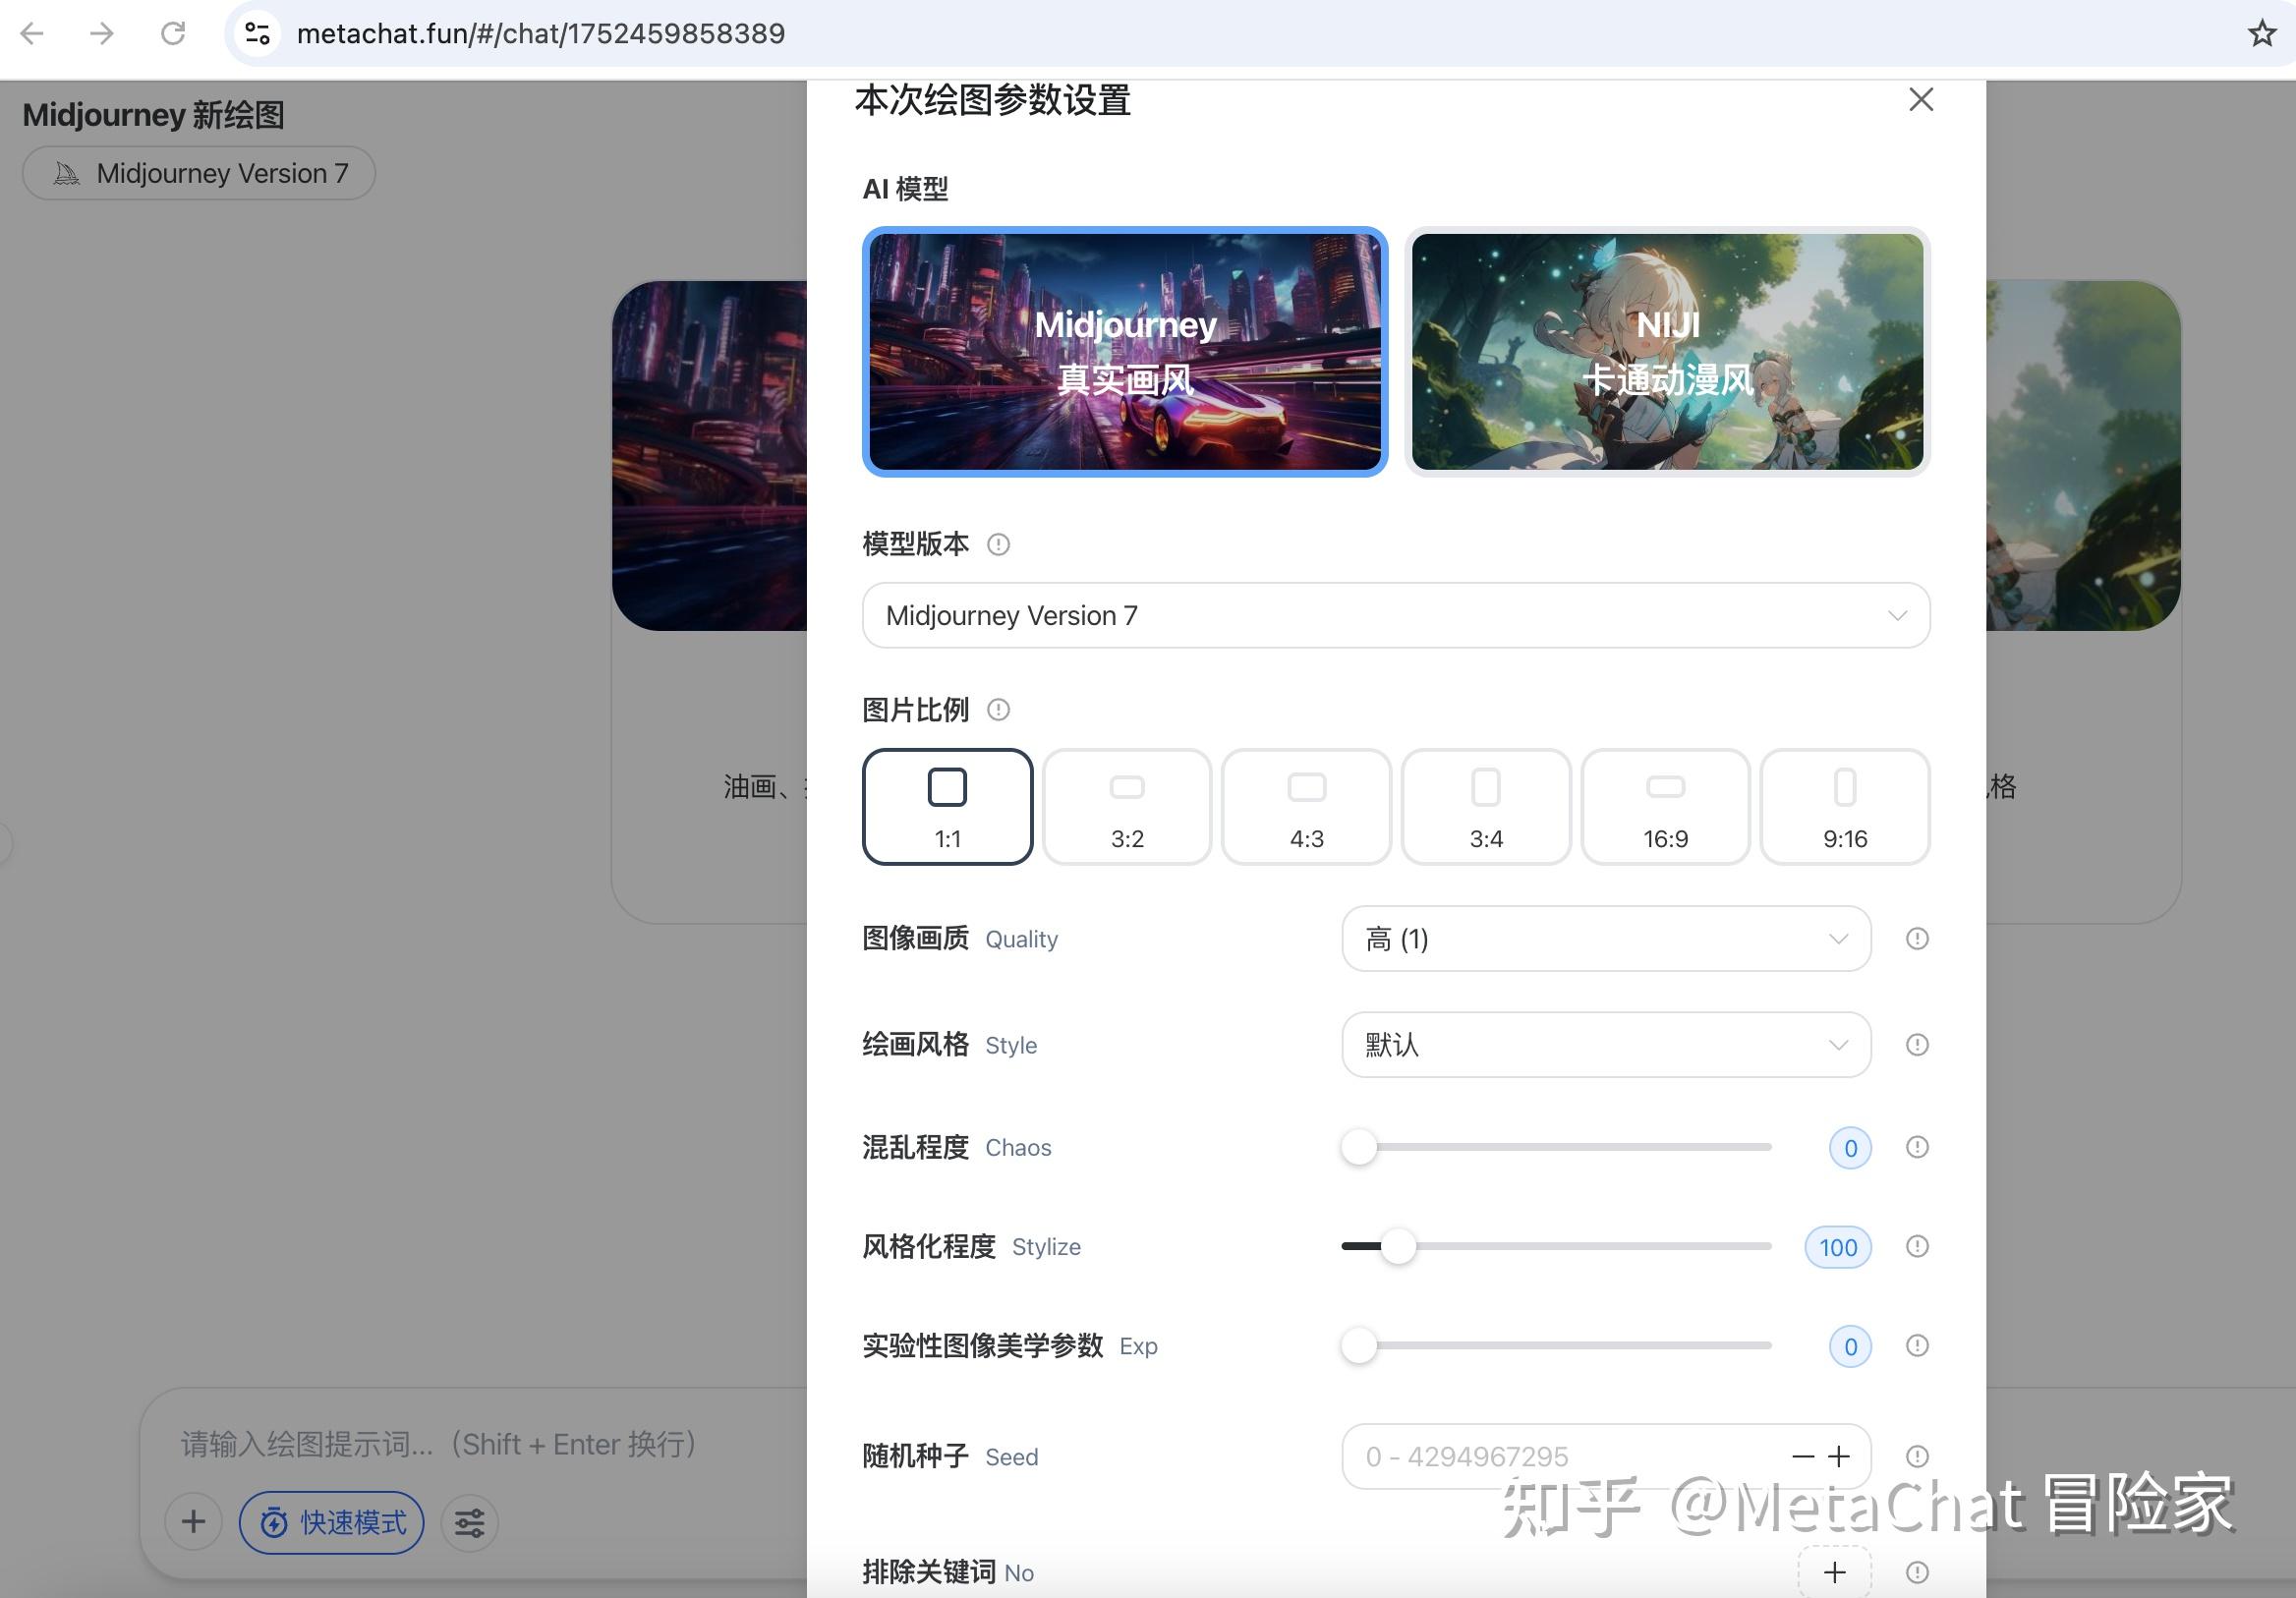Screen dimensions: 2296x1598
Task: Add an excluded keyword with the dashed plus button
Action: 1834,1571
